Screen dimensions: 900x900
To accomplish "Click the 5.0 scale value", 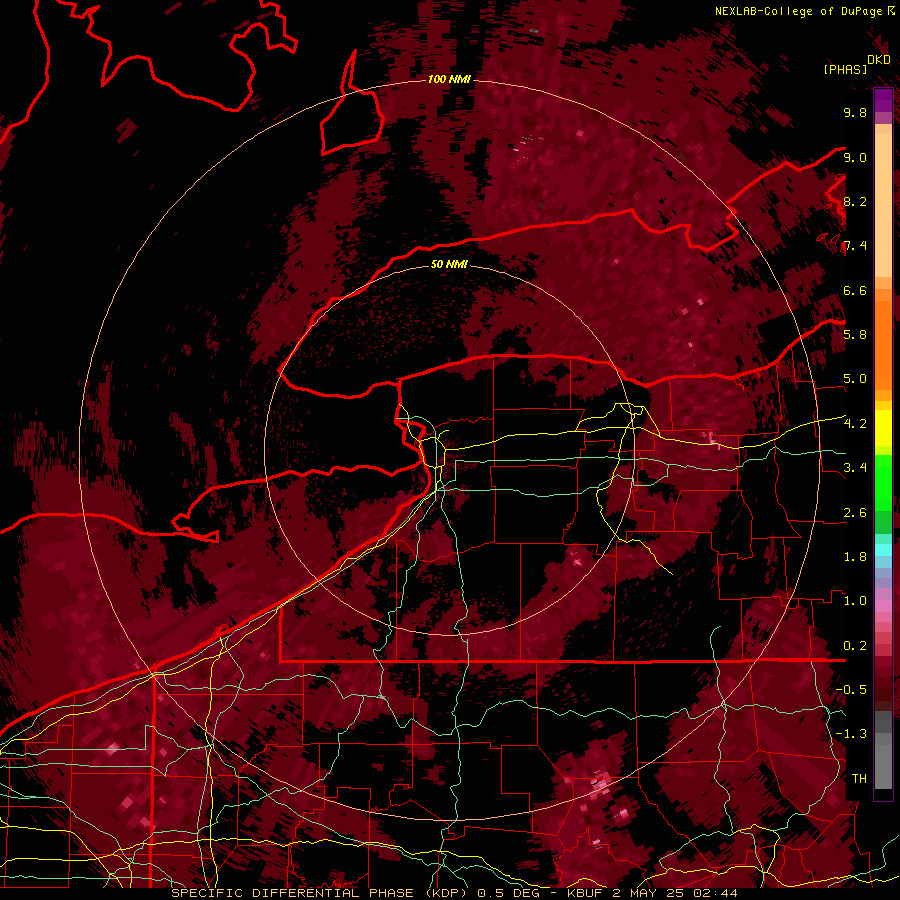I will [x=855, y=379].
